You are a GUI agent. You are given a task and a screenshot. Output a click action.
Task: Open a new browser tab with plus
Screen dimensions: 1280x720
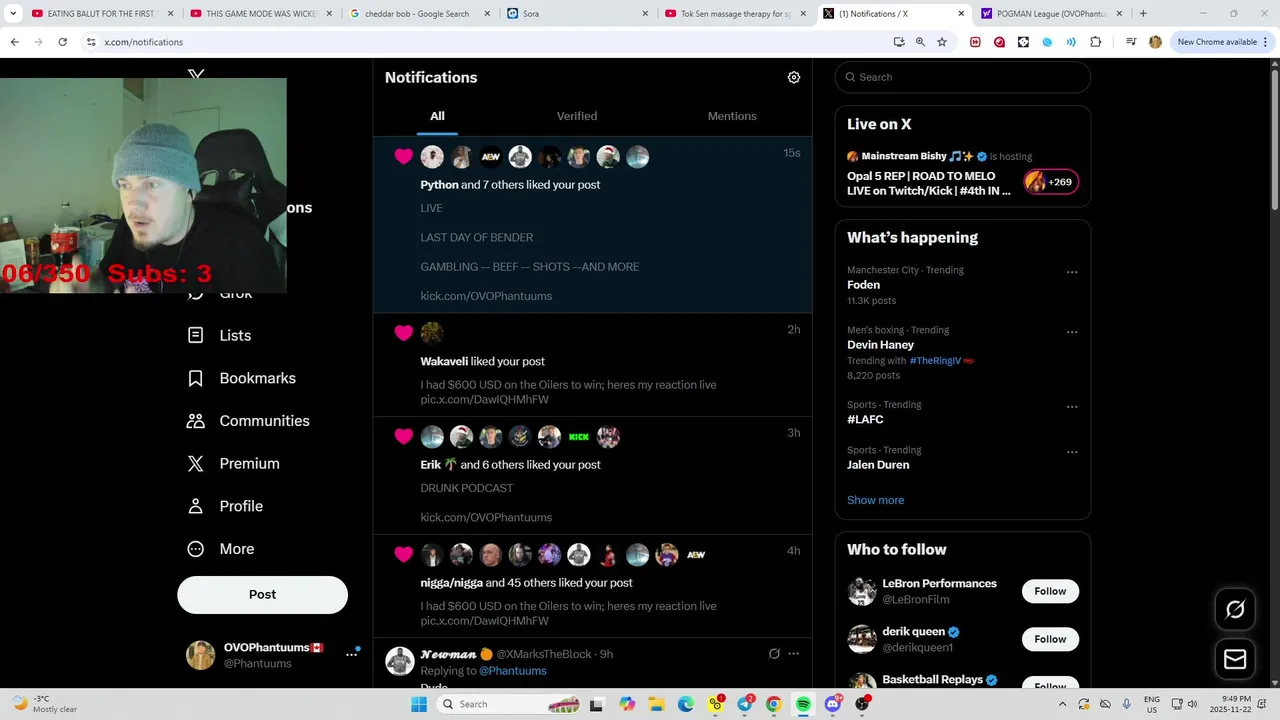[1143, 14]
